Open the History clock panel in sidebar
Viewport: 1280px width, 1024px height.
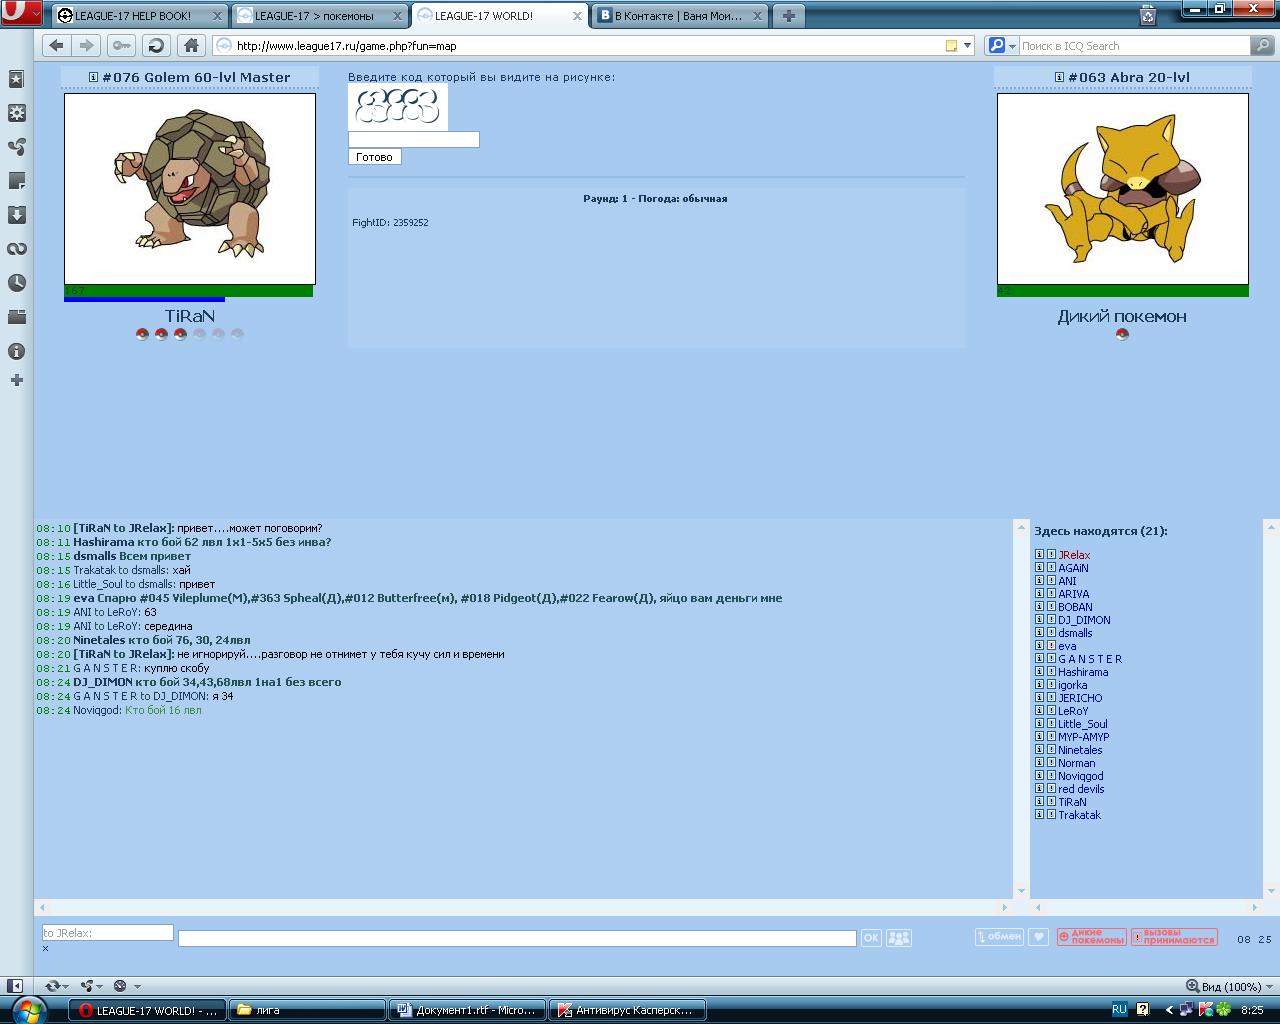pyautogui.click(x=16, y=283)
